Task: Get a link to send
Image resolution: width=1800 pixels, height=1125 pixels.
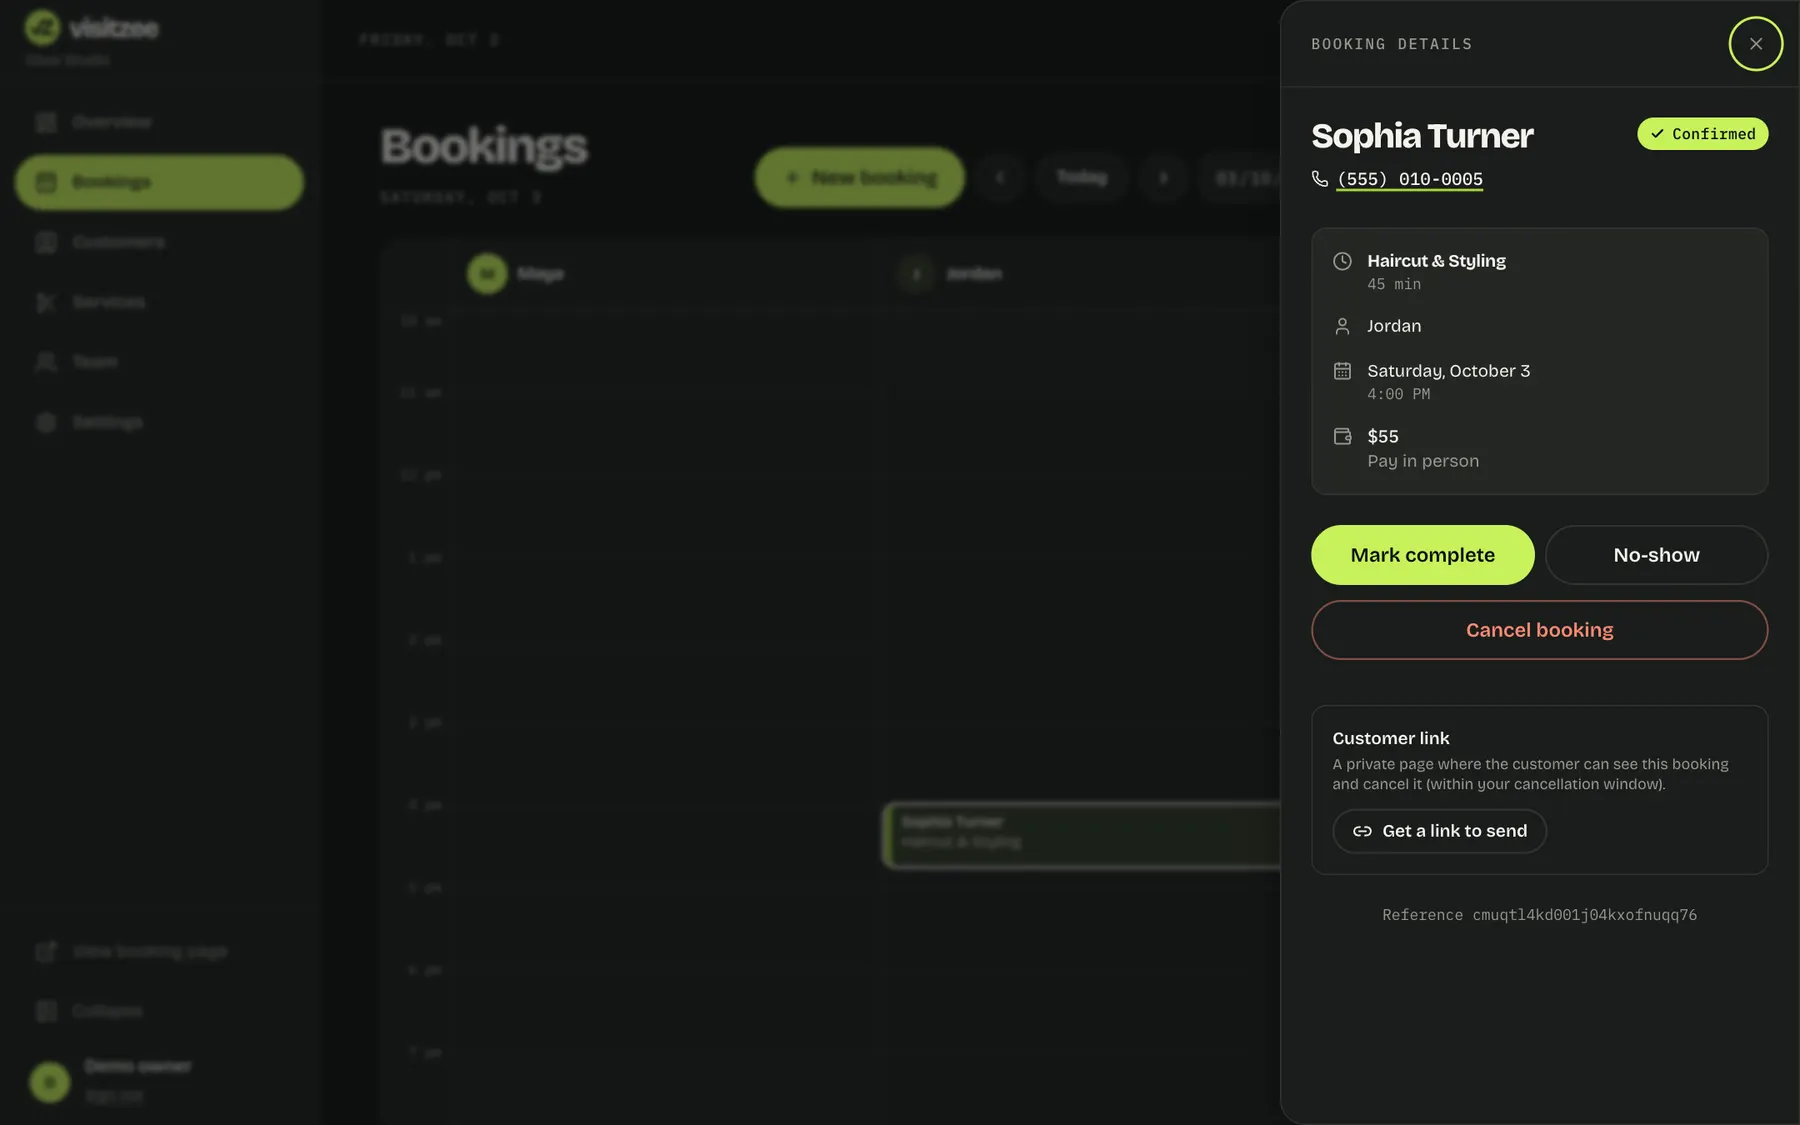Action: tap(1439, 831)
